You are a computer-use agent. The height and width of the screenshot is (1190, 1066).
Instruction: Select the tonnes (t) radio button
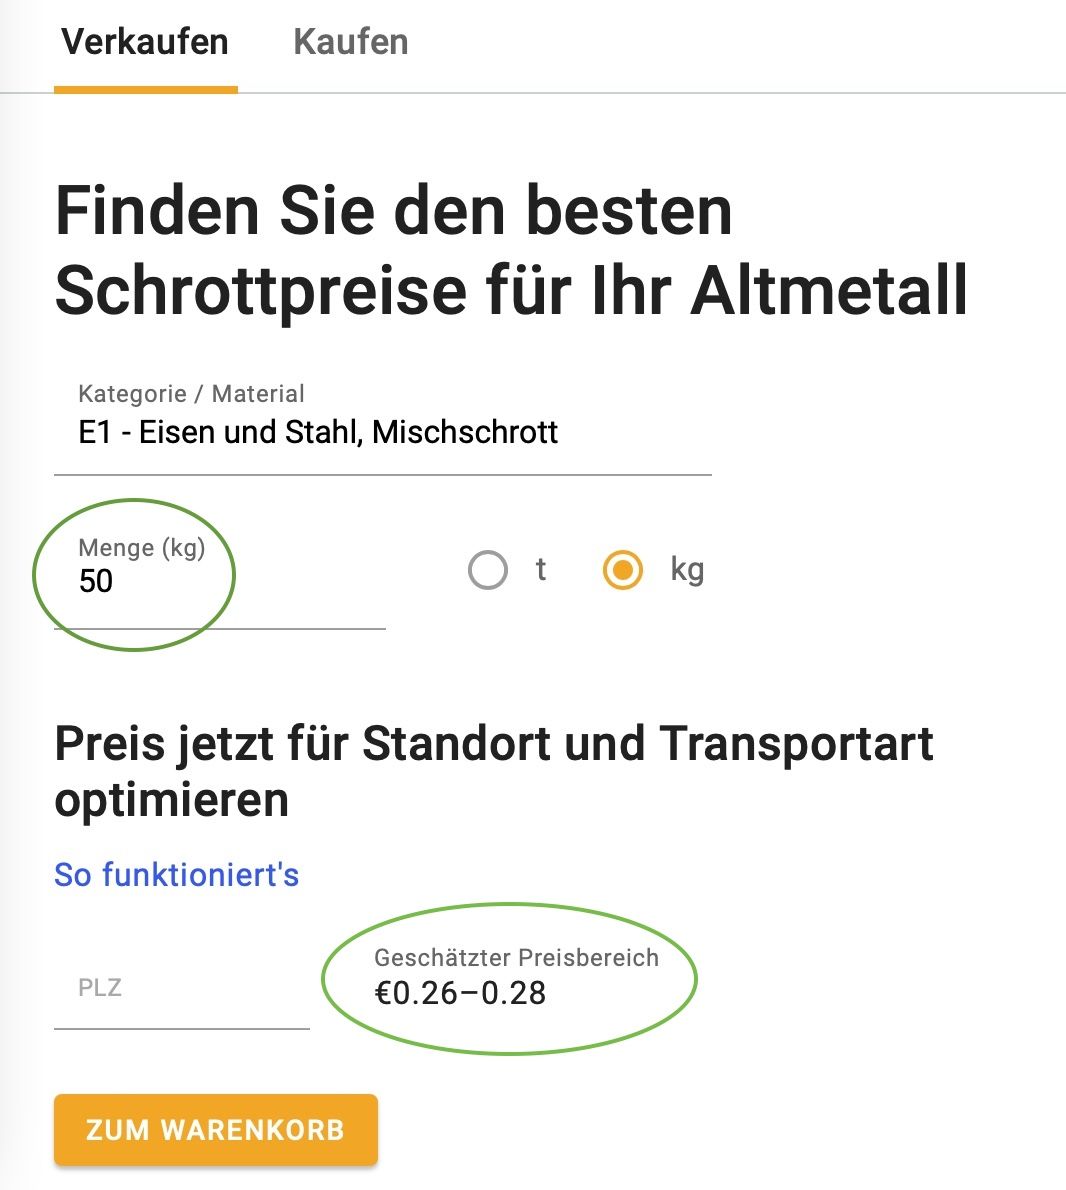click(x=488, y=571)
